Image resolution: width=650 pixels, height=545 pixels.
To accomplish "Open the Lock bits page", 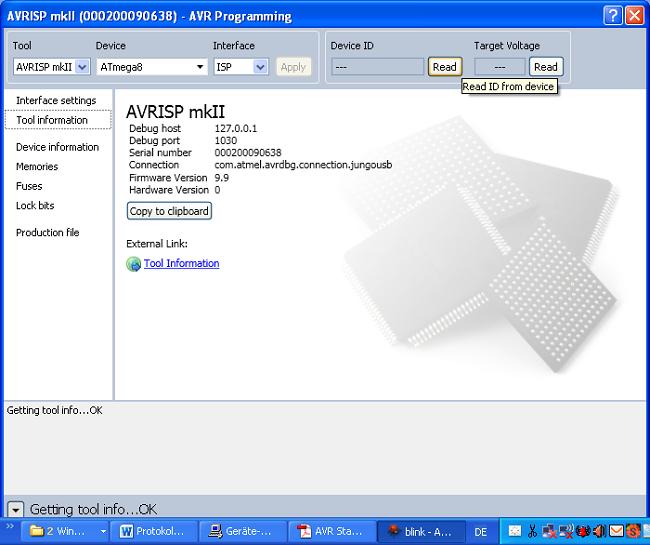I will tap(35, 205).
